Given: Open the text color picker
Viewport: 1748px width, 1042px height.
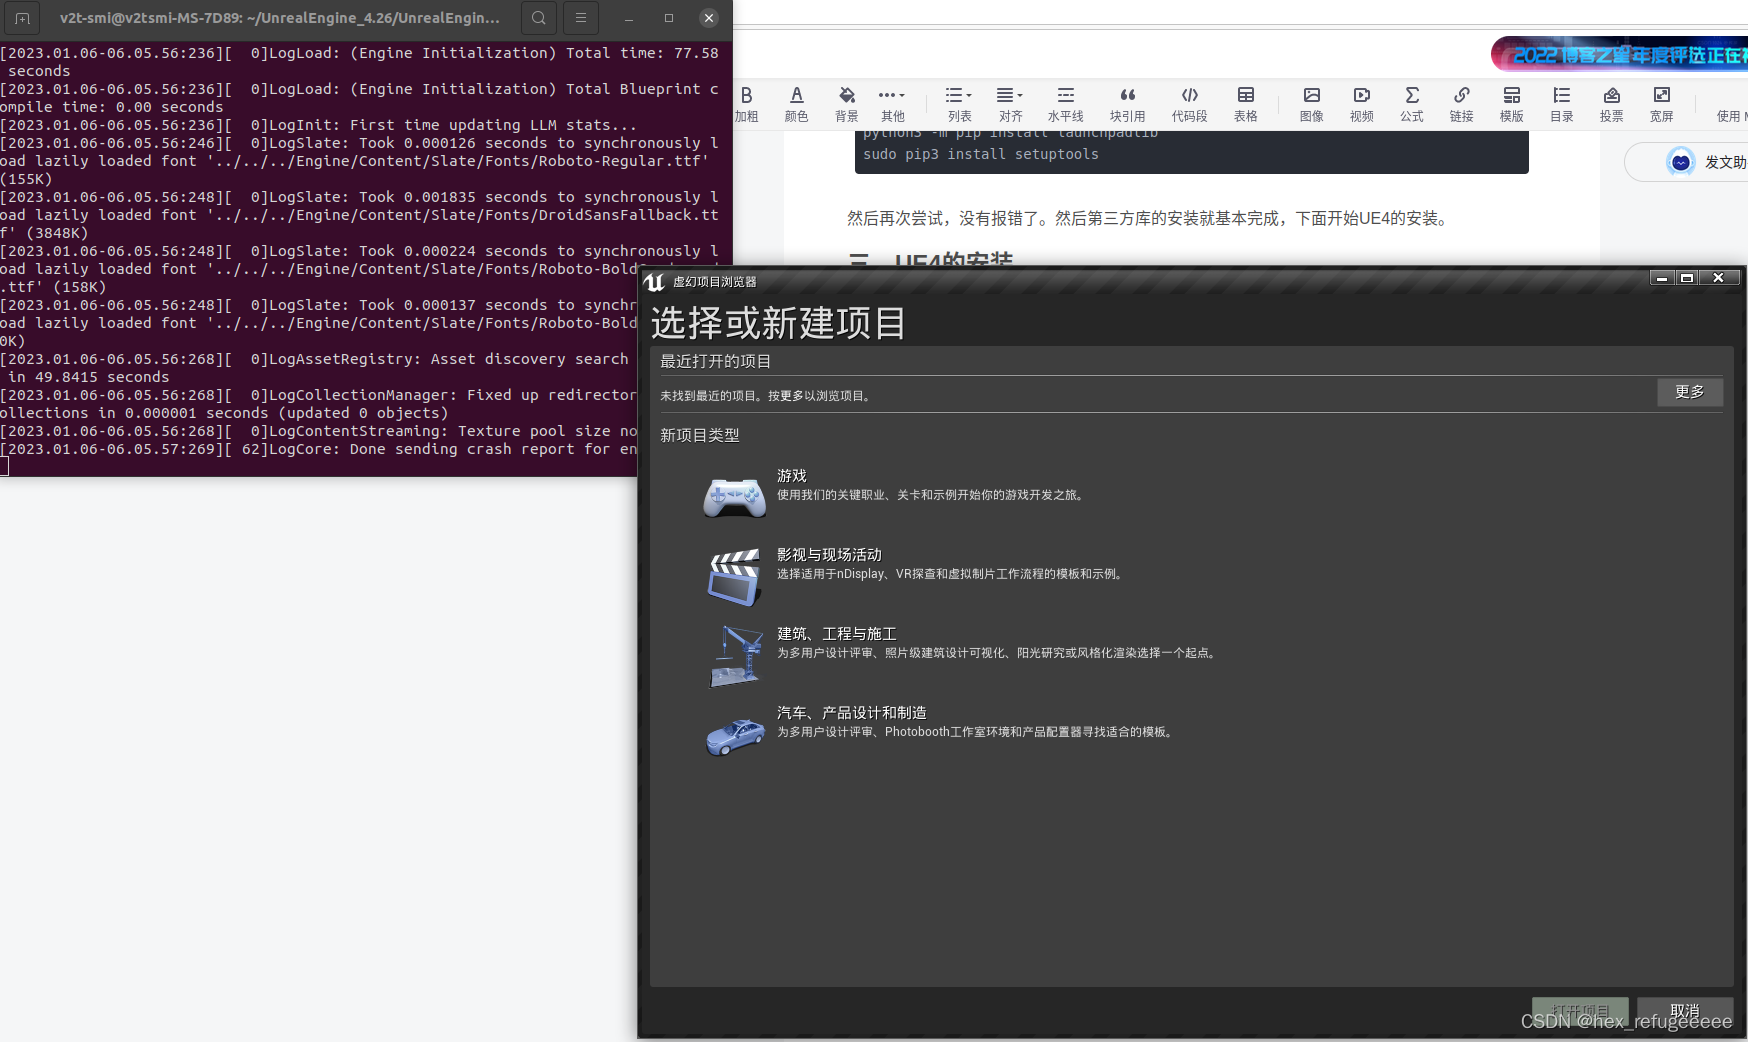Looking at the screenshot, I should coord(796,103).
